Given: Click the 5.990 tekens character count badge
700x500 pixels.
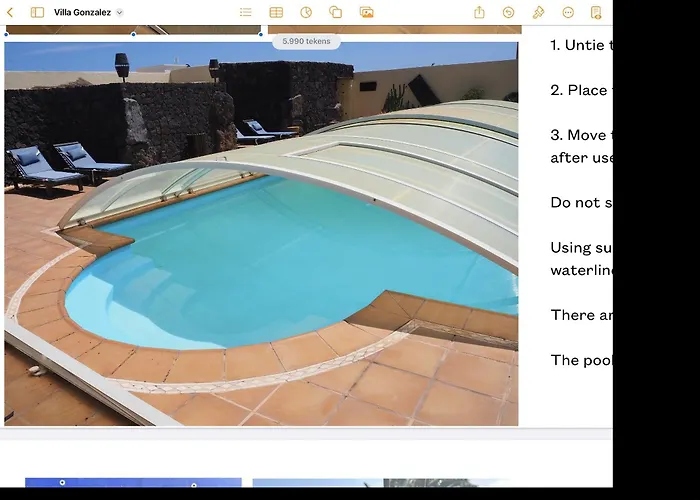Looking at the screenshot, I should click(306, 41).
